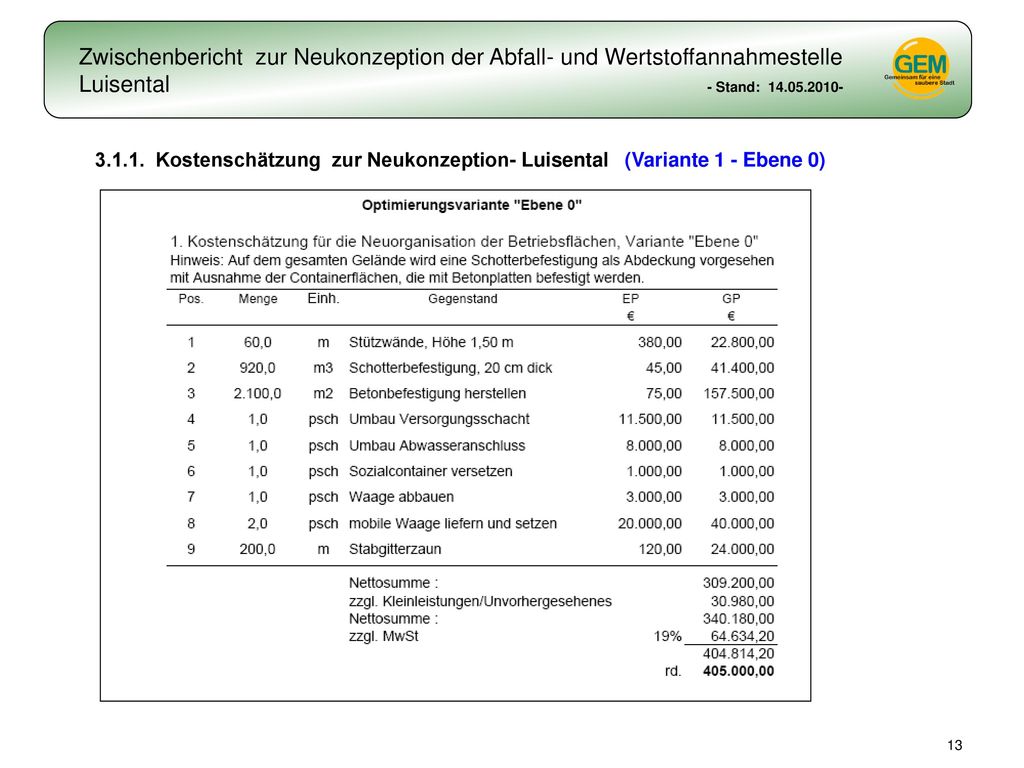Click "zzgl. Kleinleistungen/Unvorhergesehenes" label
This screenshot has height=768, width=1024.
[x=480, y=601]
